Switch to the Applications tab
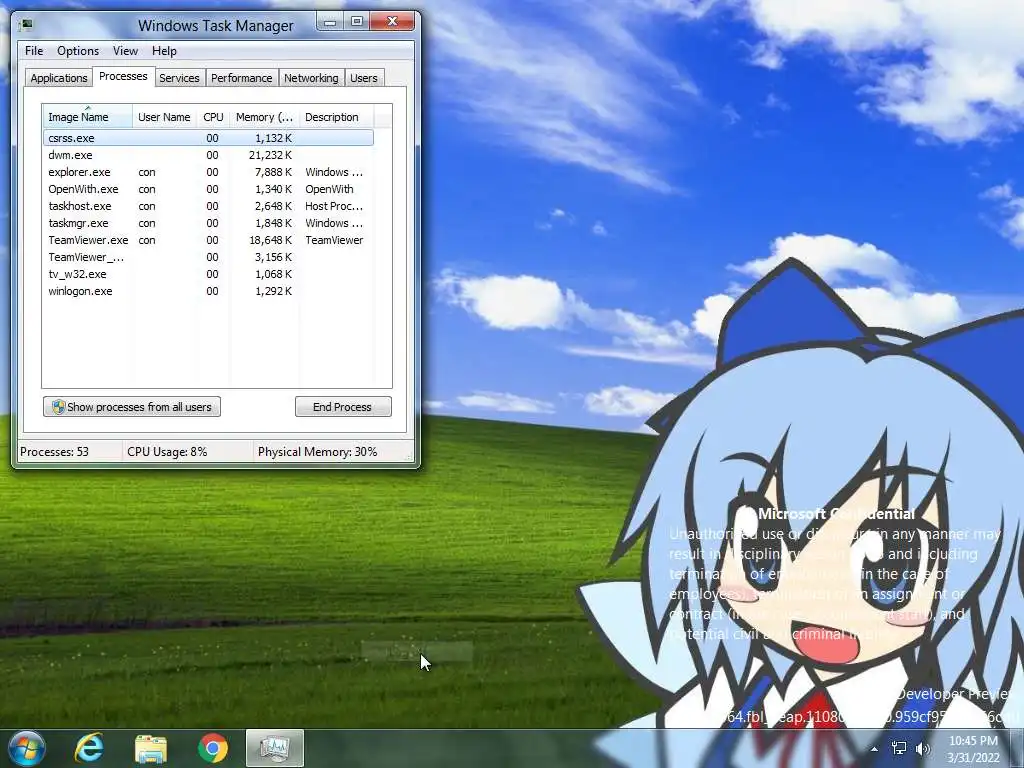 (58, 78)
